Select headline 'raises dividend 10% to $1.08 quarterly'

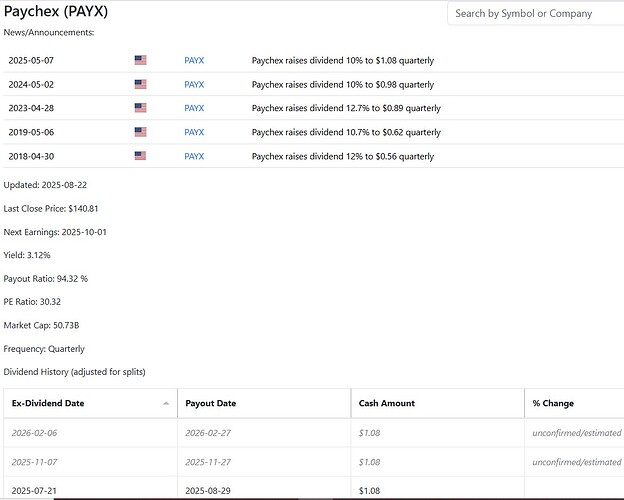[360, 61]
